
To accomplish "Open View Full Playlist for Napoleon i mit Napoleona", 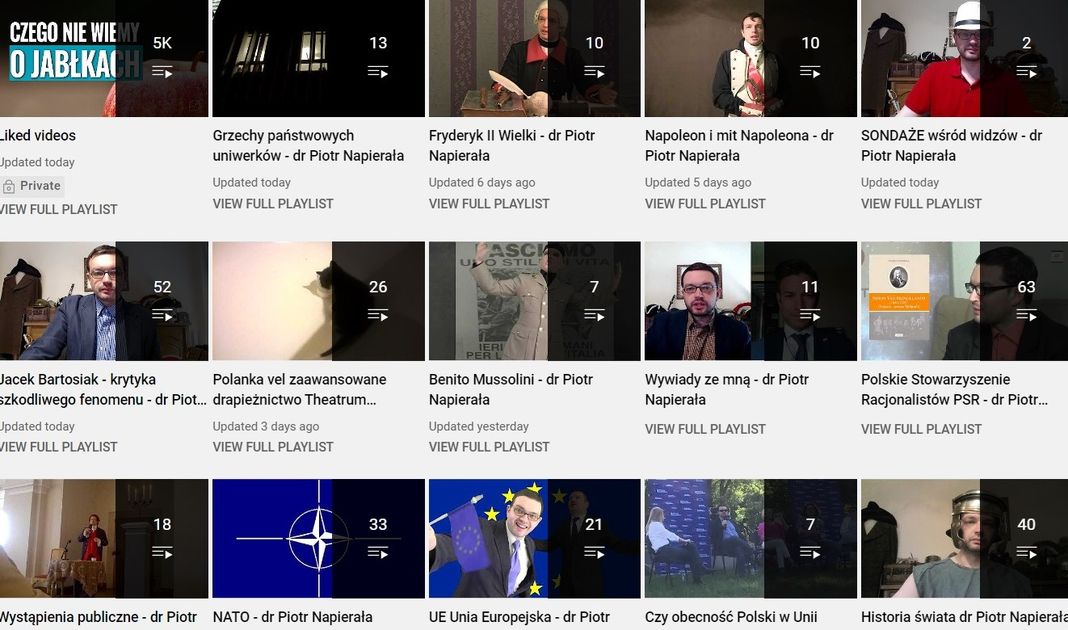I will [x=705, y=204].
